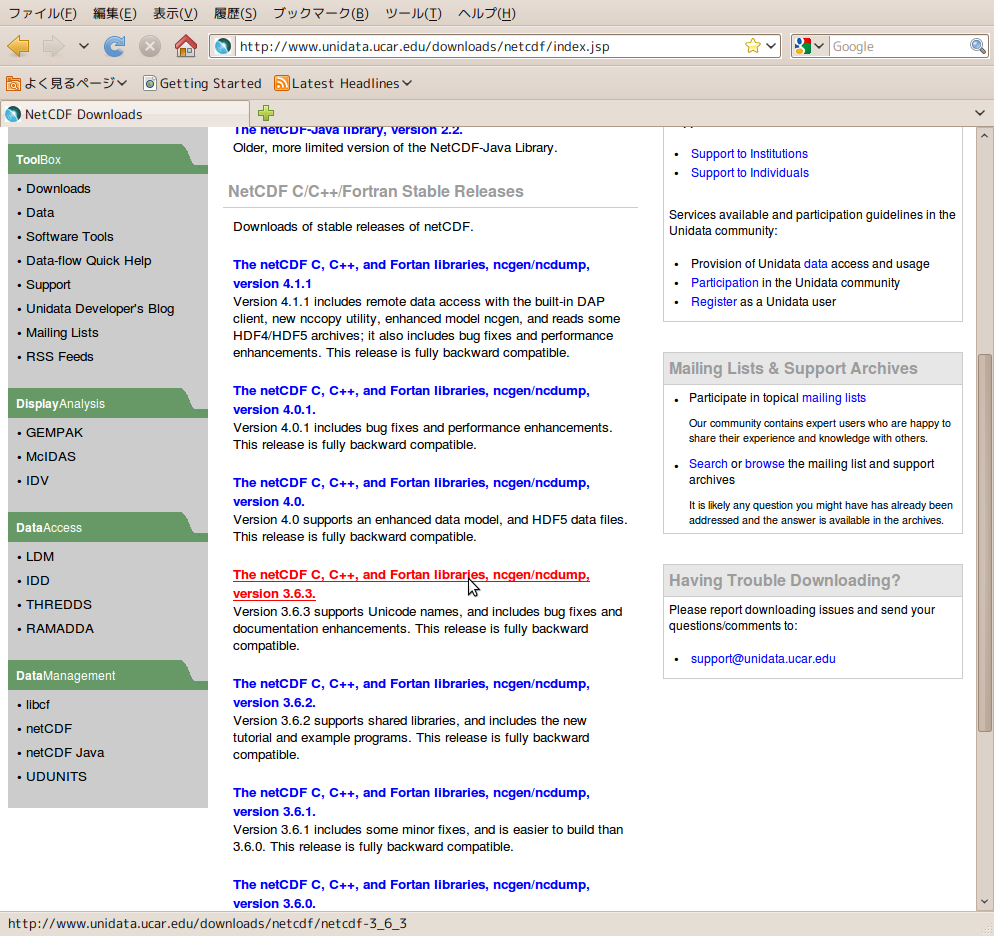Expand the Latest Headlines feed
Image resolution: width=994 pixels, height=936 pixels.
pos(343,83)
